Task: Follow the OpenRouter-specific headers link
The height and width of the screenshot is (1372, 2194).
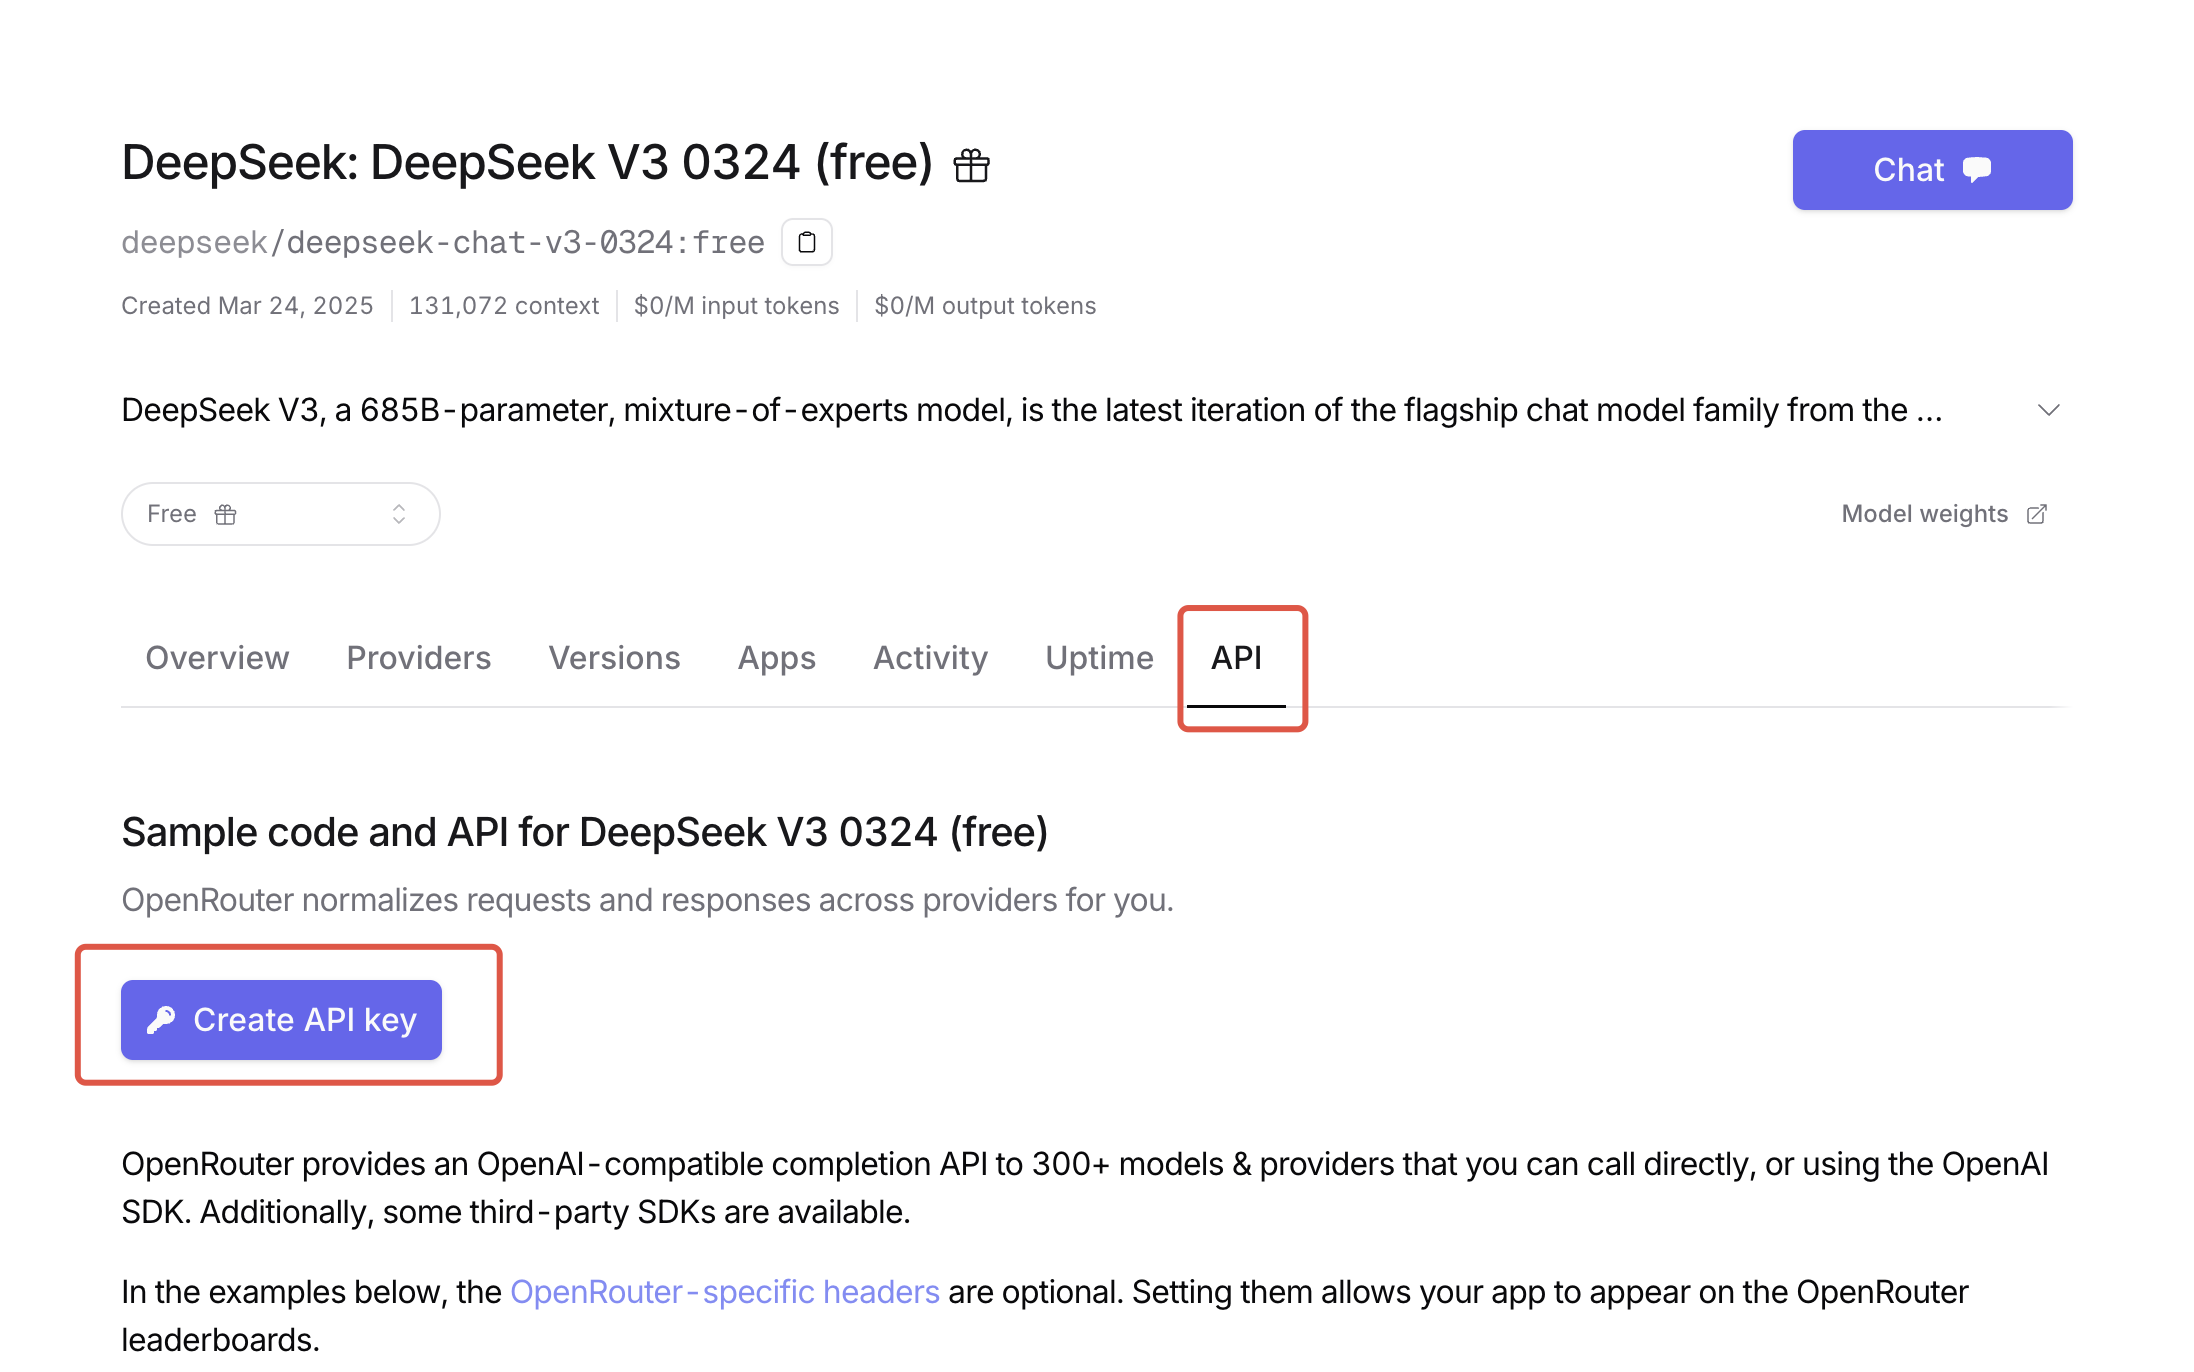Action: (x=724, y=1292)
